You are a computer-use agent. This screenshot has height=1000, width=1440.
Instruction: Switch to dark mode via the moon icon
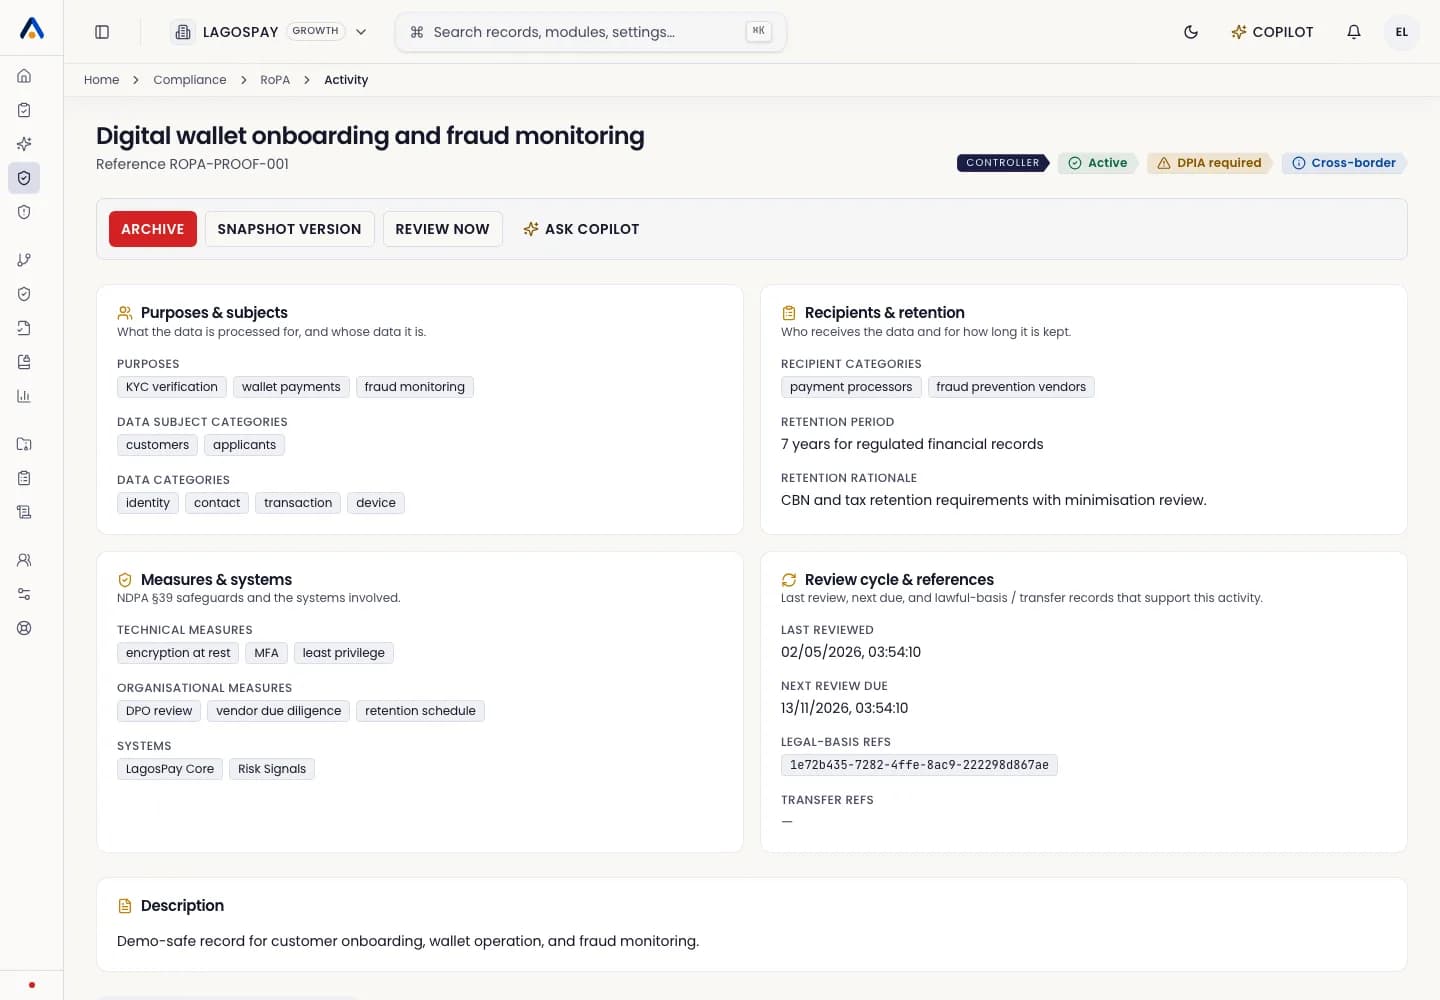(1191, 32)
